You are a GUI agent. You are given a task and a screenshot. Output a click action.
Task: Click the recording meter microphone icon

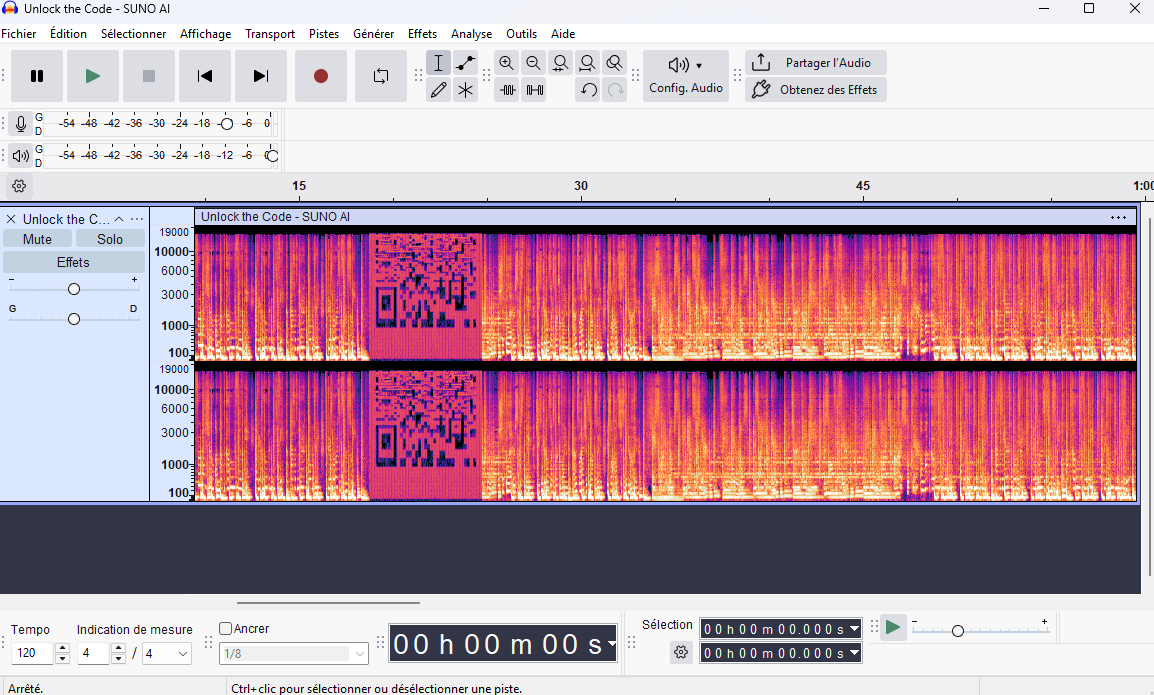(21, 124)
